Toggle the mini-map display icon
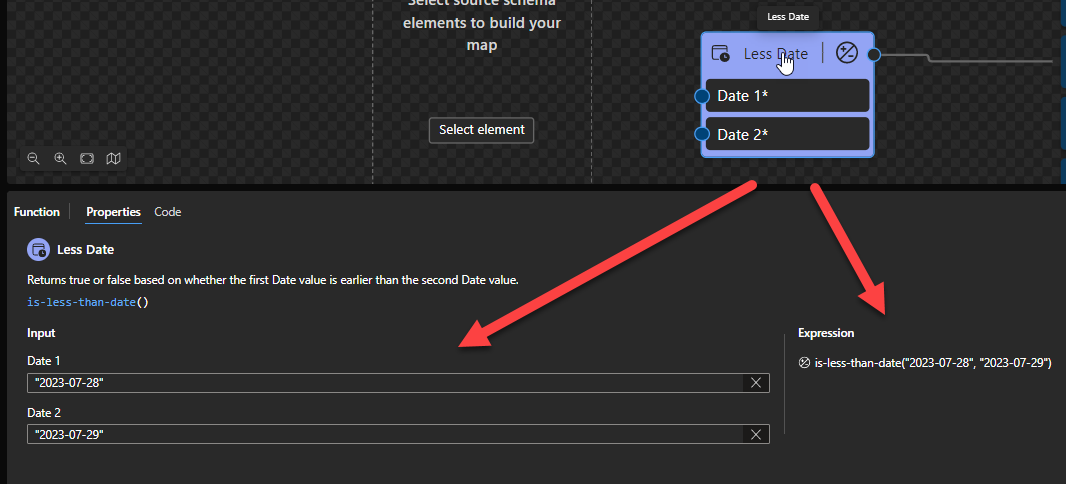The image size is (1066, 484). point(113,158)
